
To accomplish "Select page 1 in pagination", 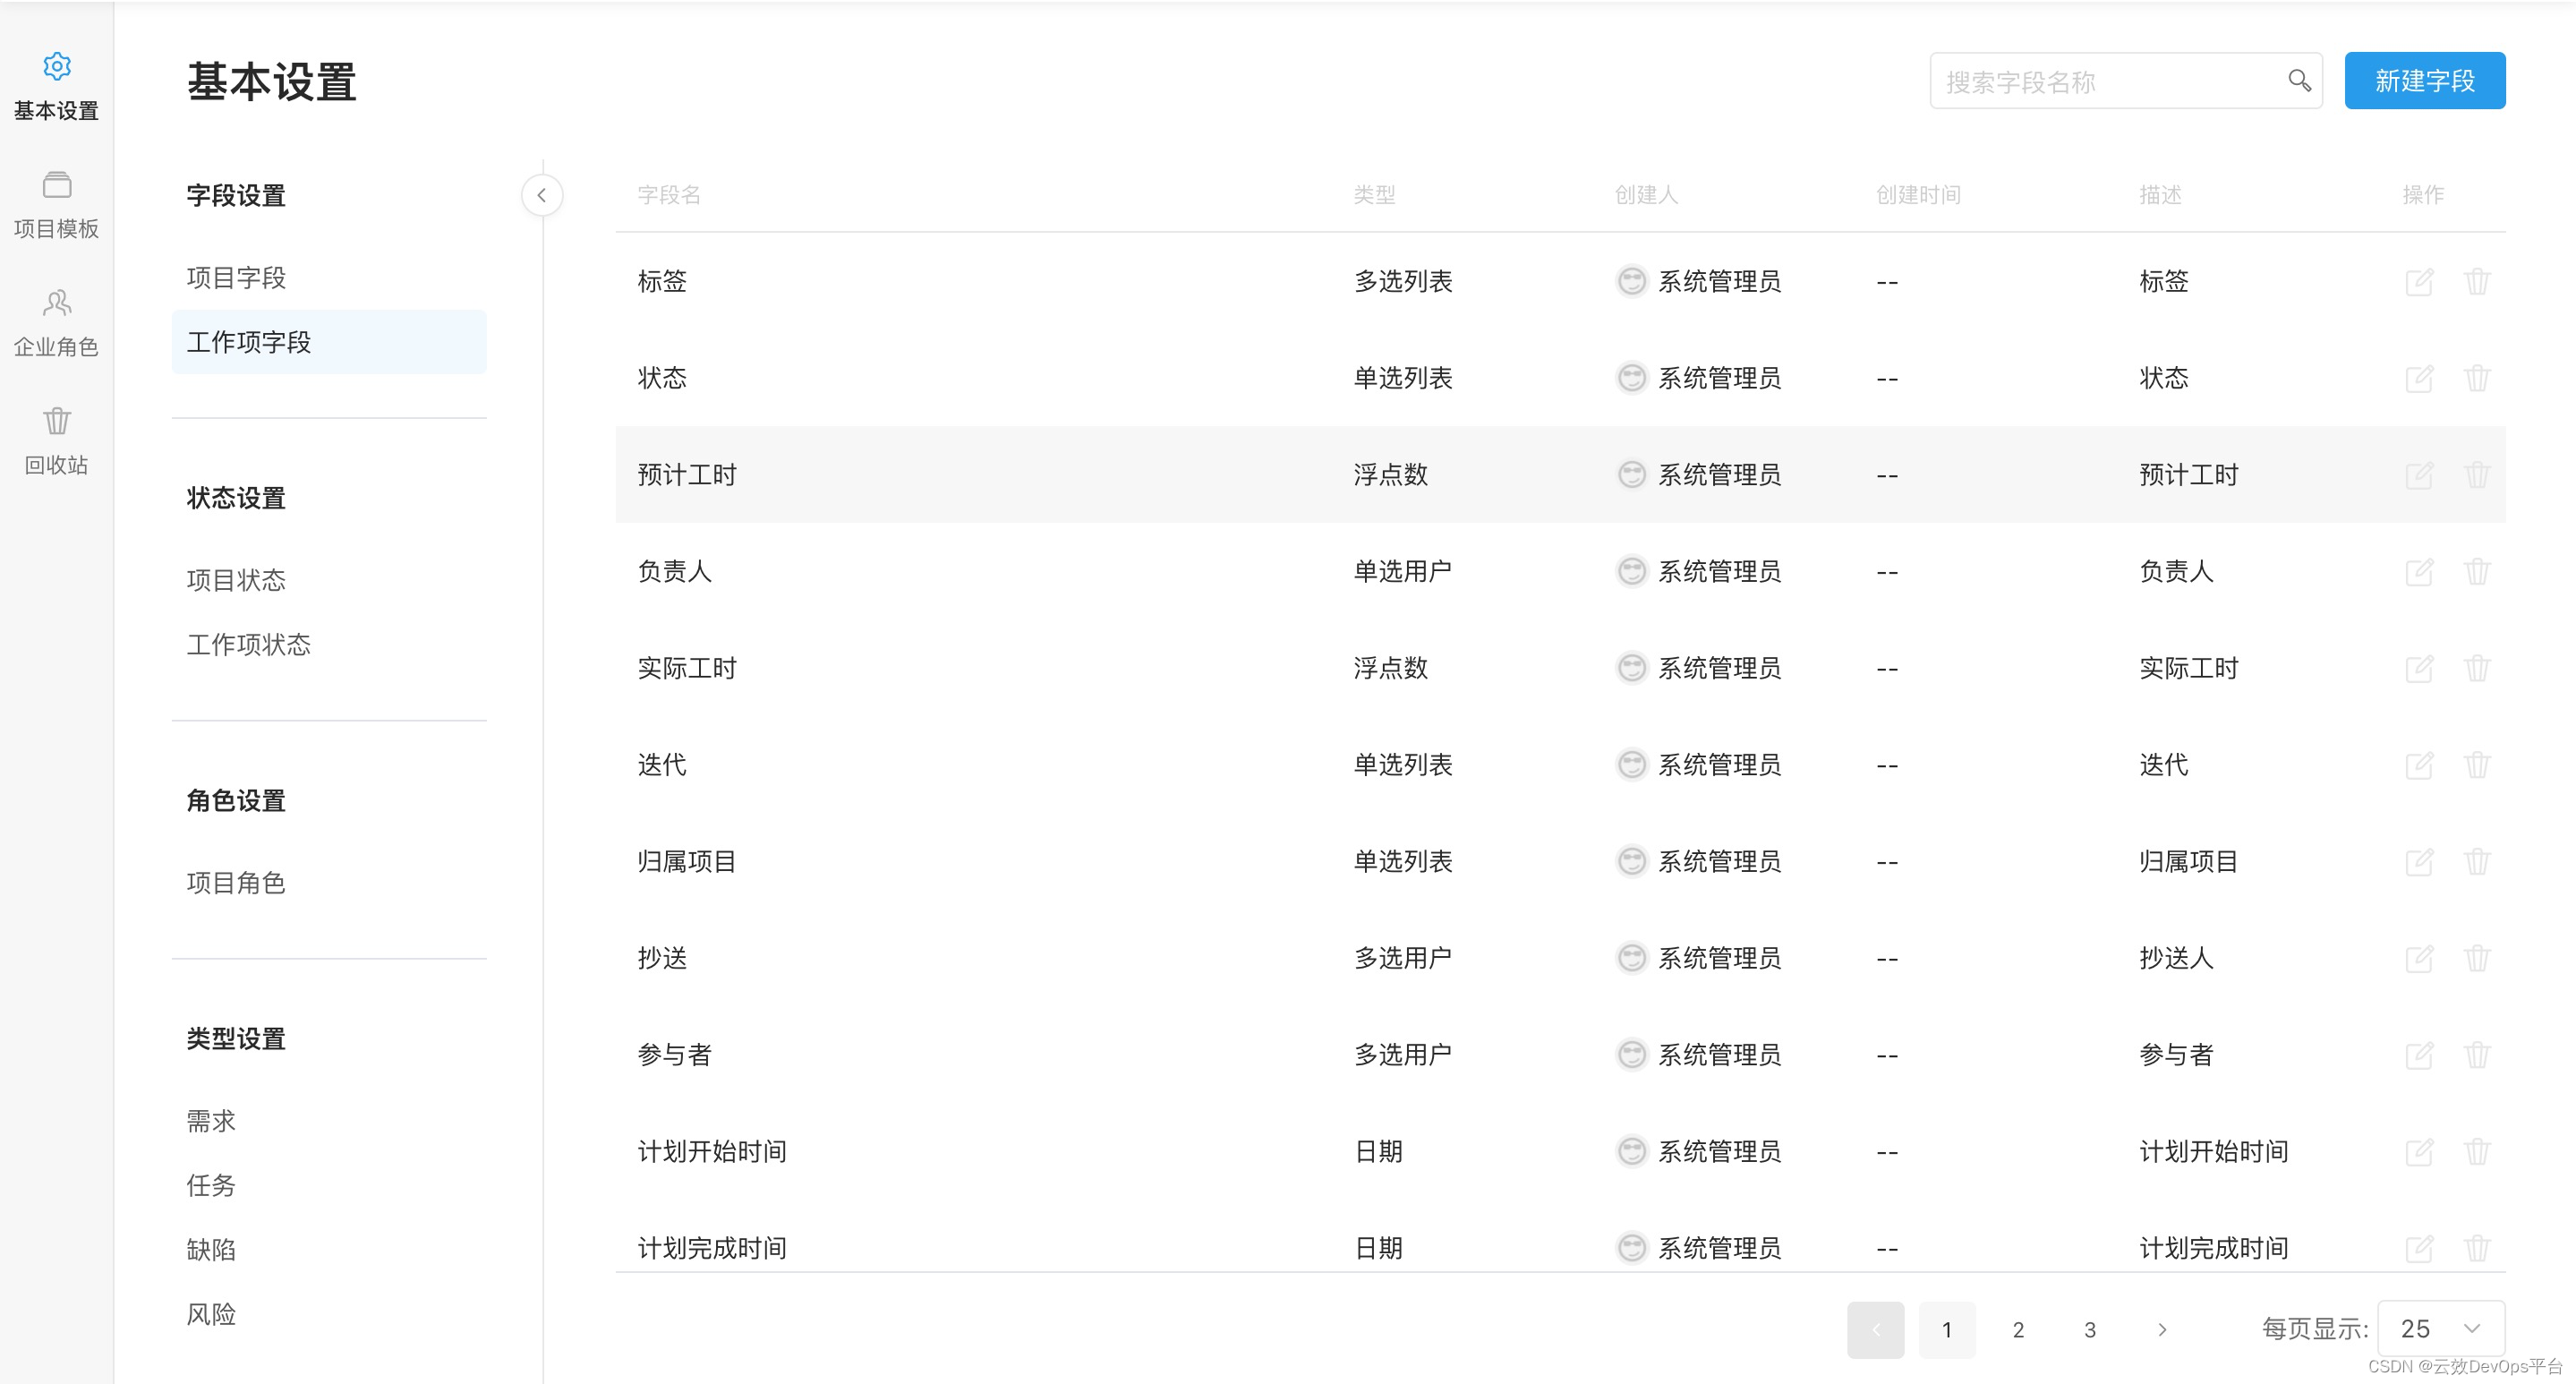I will 1947,1330.
